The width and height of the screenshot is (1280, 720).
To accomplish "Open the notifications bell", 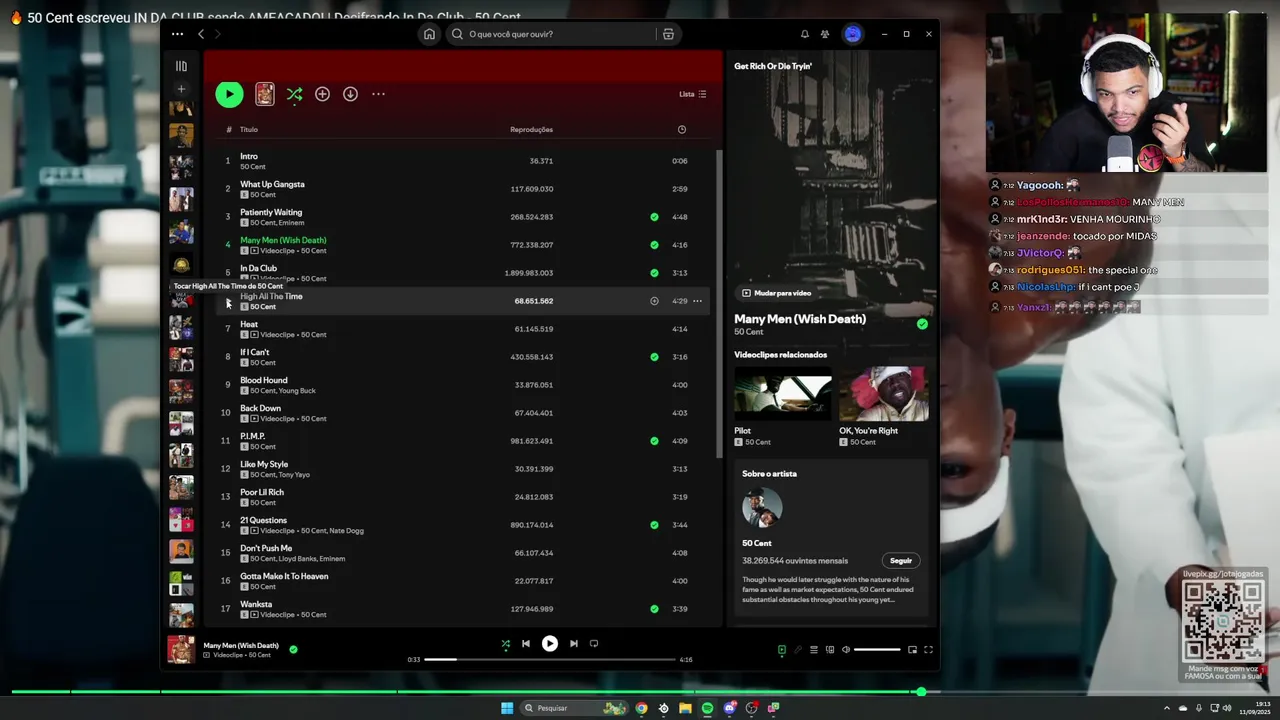I will pyautogui.click(x=804, y=34).
